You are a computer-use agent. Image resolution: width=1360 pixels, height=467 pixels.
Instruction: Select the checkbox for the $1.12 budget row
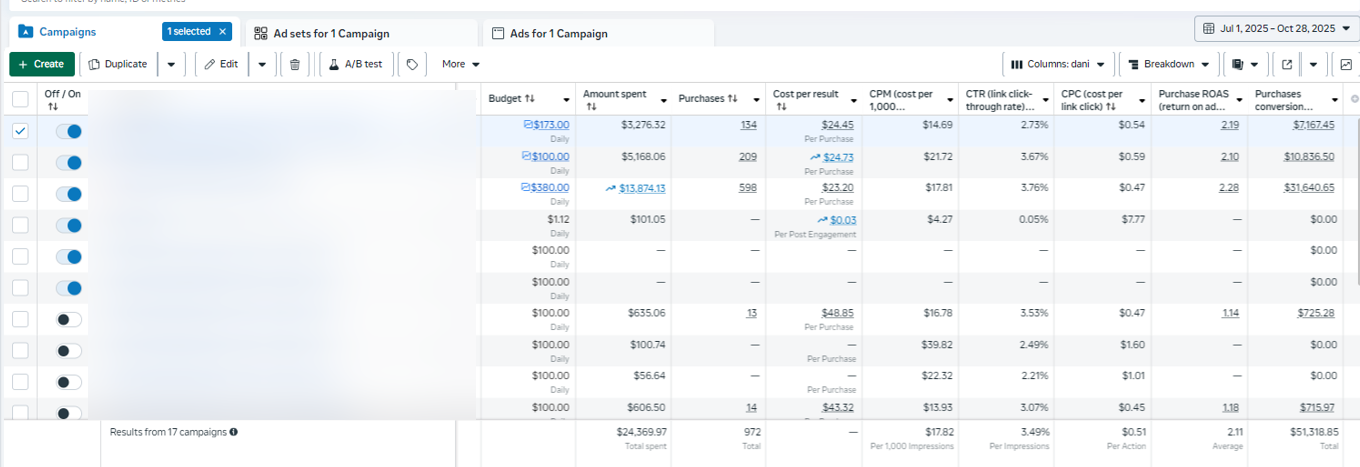(20, 225)
